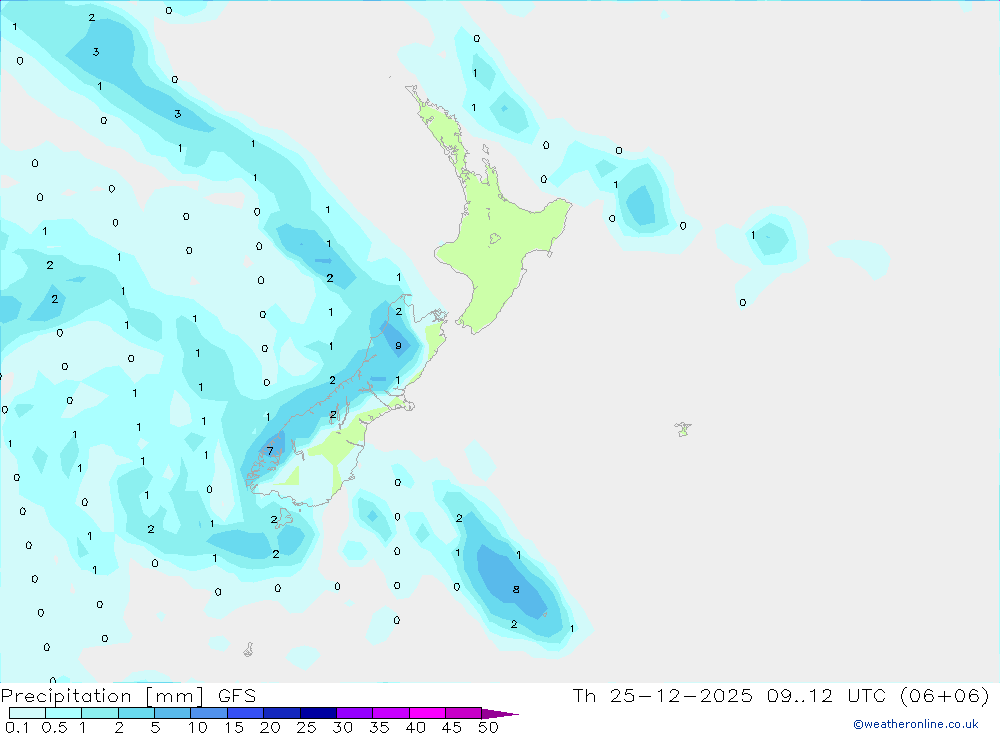
Task: Click the legend scale label "40"
Action: coord(415,727)
